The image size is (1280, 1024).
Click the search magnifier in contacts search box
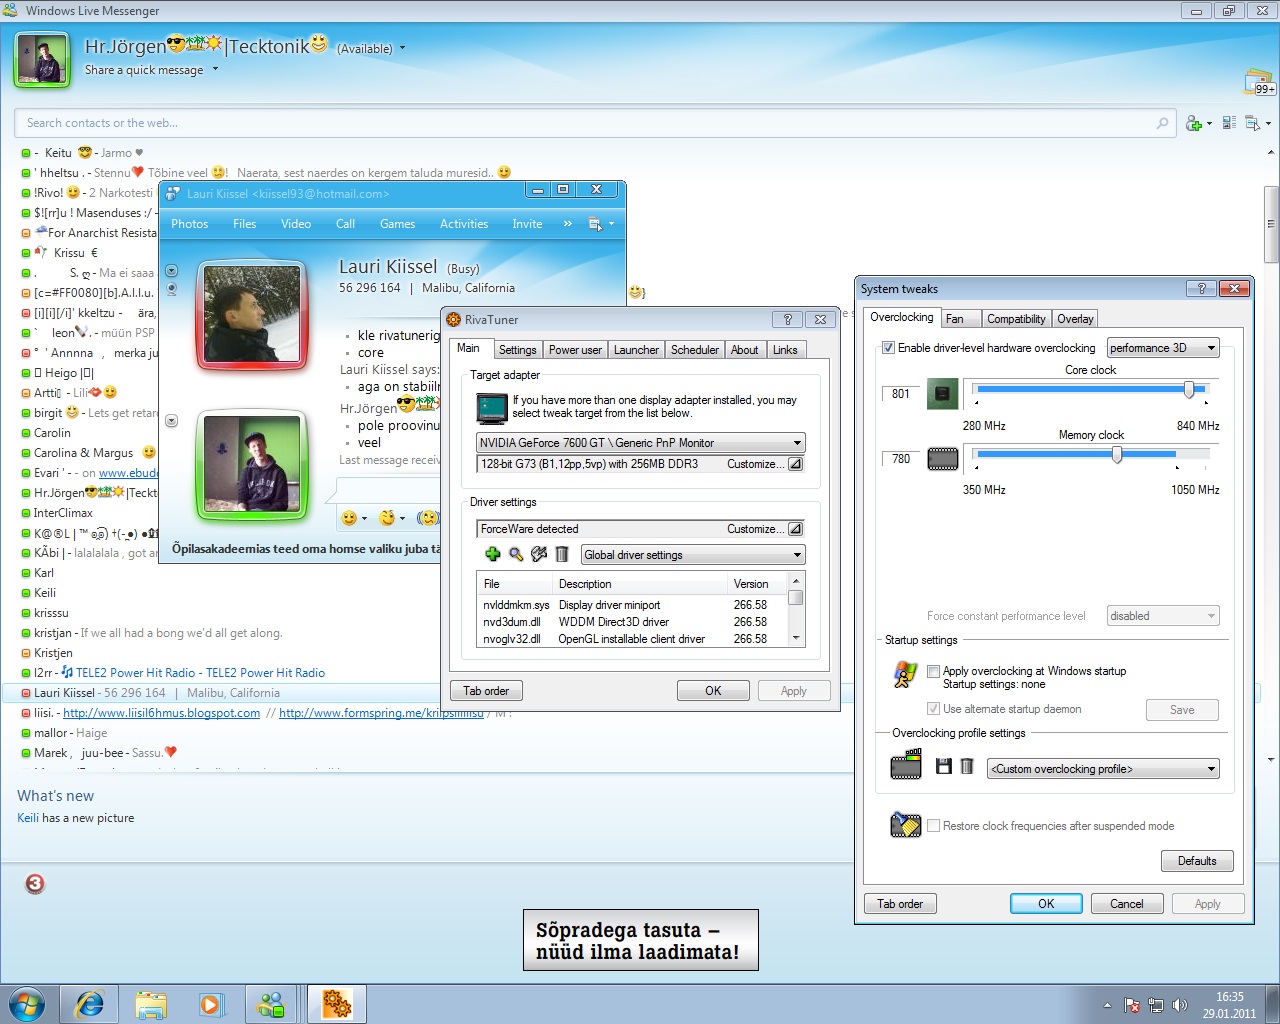click(x=1162, y=123)
